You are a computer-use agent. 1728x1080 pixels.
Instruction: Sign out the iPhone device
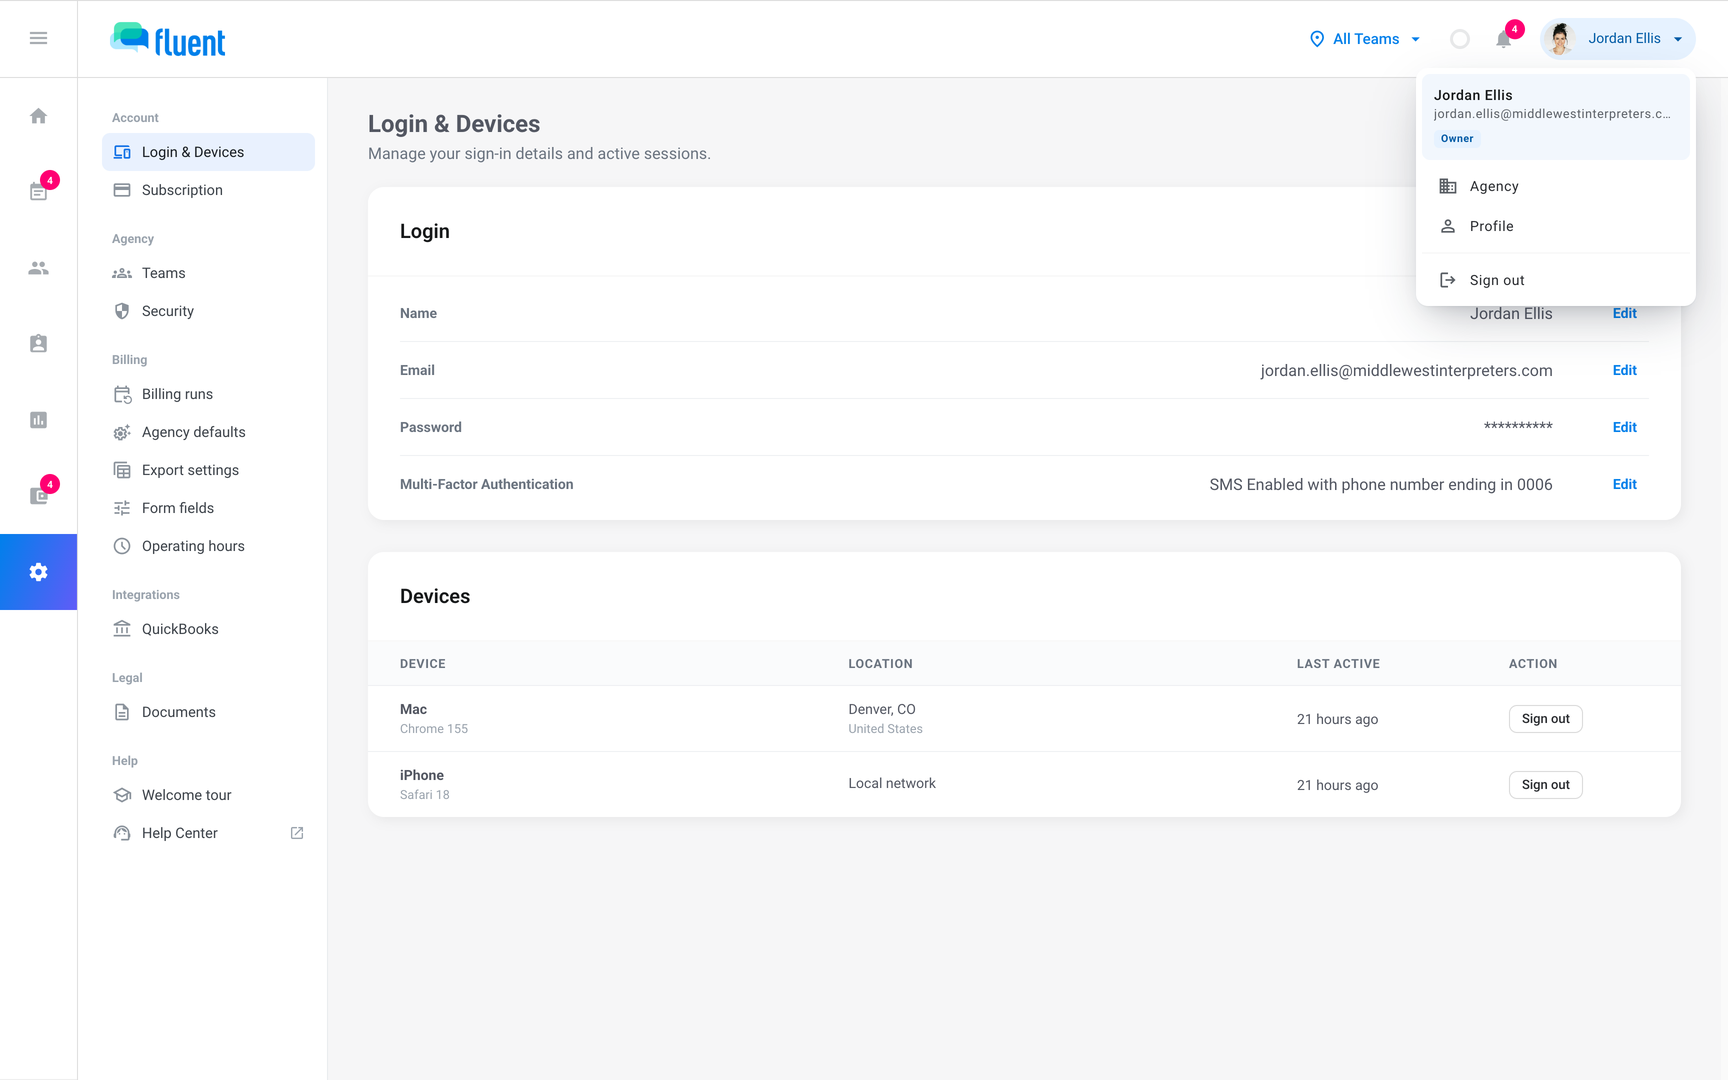click(x=1545, y=785)
